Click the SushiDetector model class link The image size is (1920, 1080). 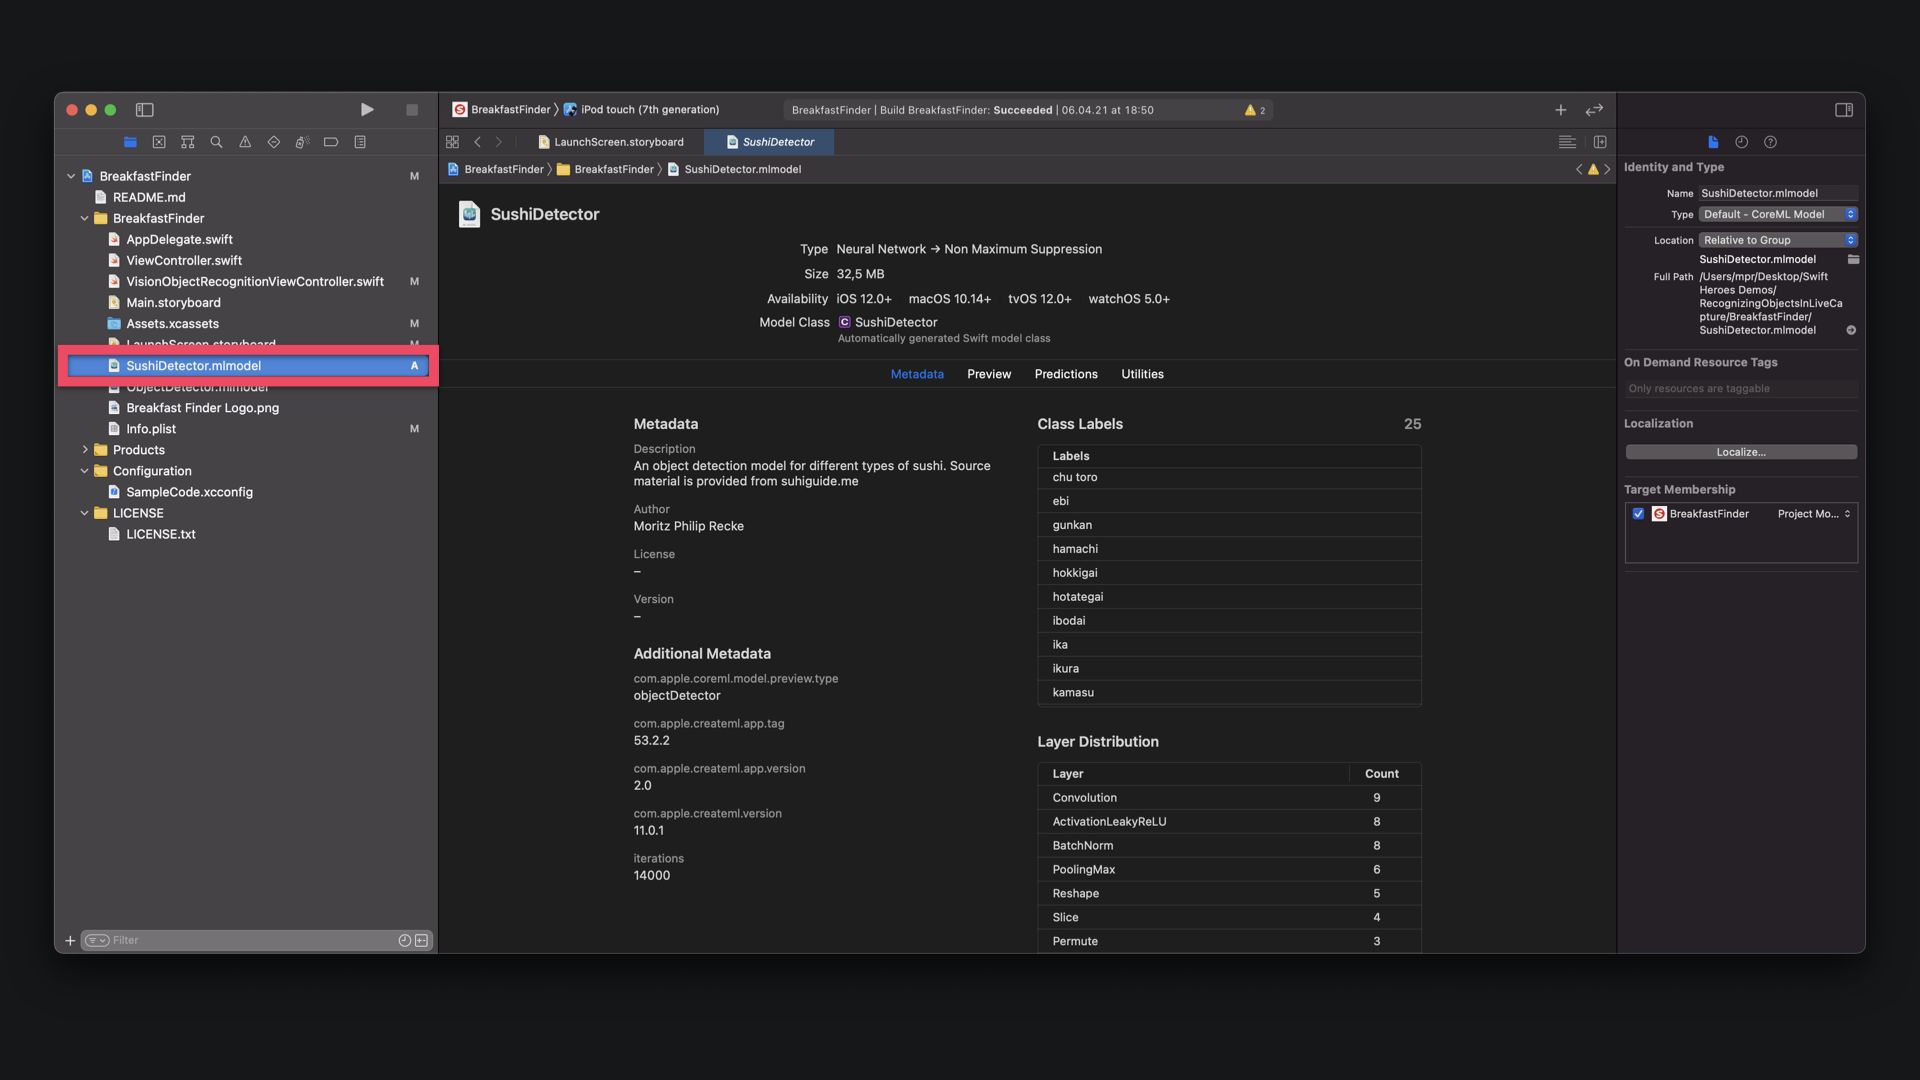point(895,322)
